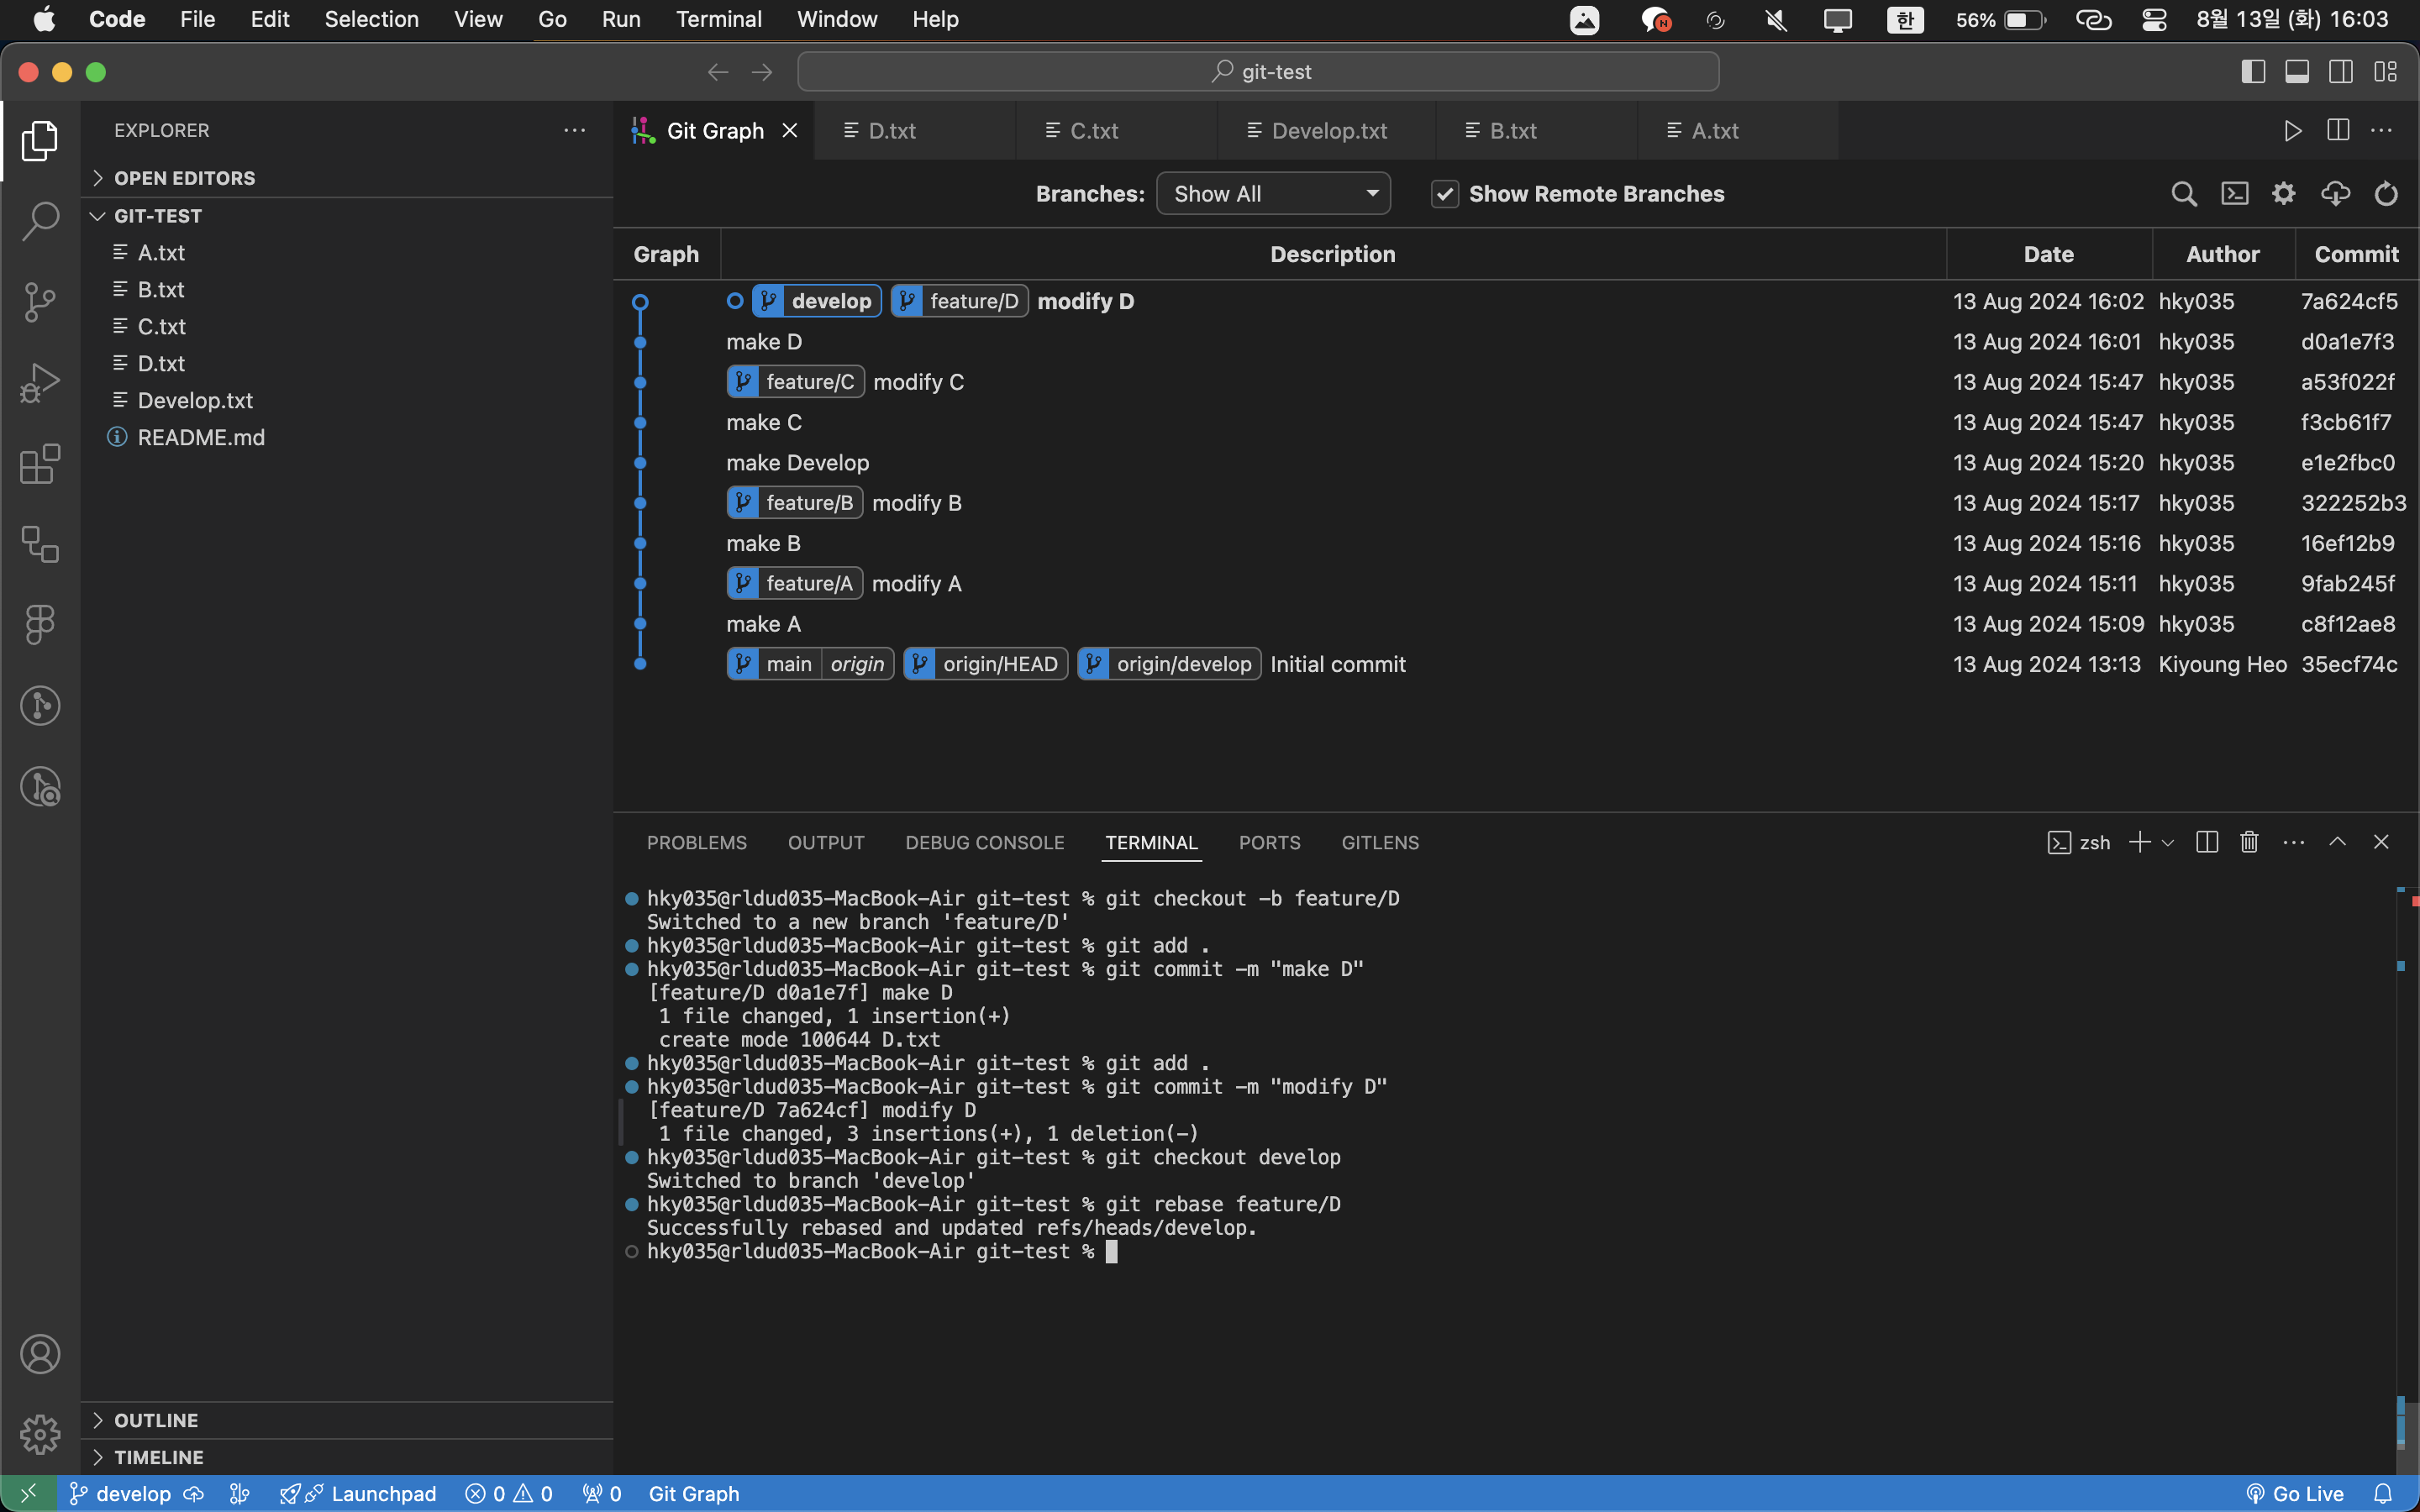This screenshot has height=1512, width=2420.
Task: Expand the TIMELINE section
Action: pos(158,1457)
